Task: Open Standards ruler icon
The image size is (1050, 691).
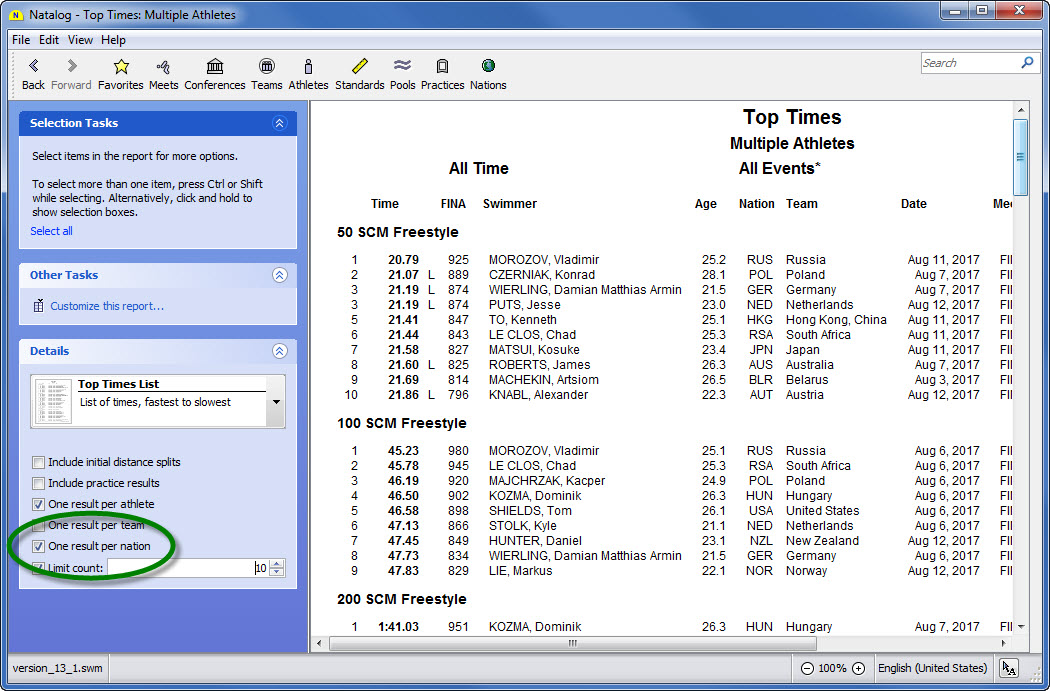Action: click(x=359, y=67)
